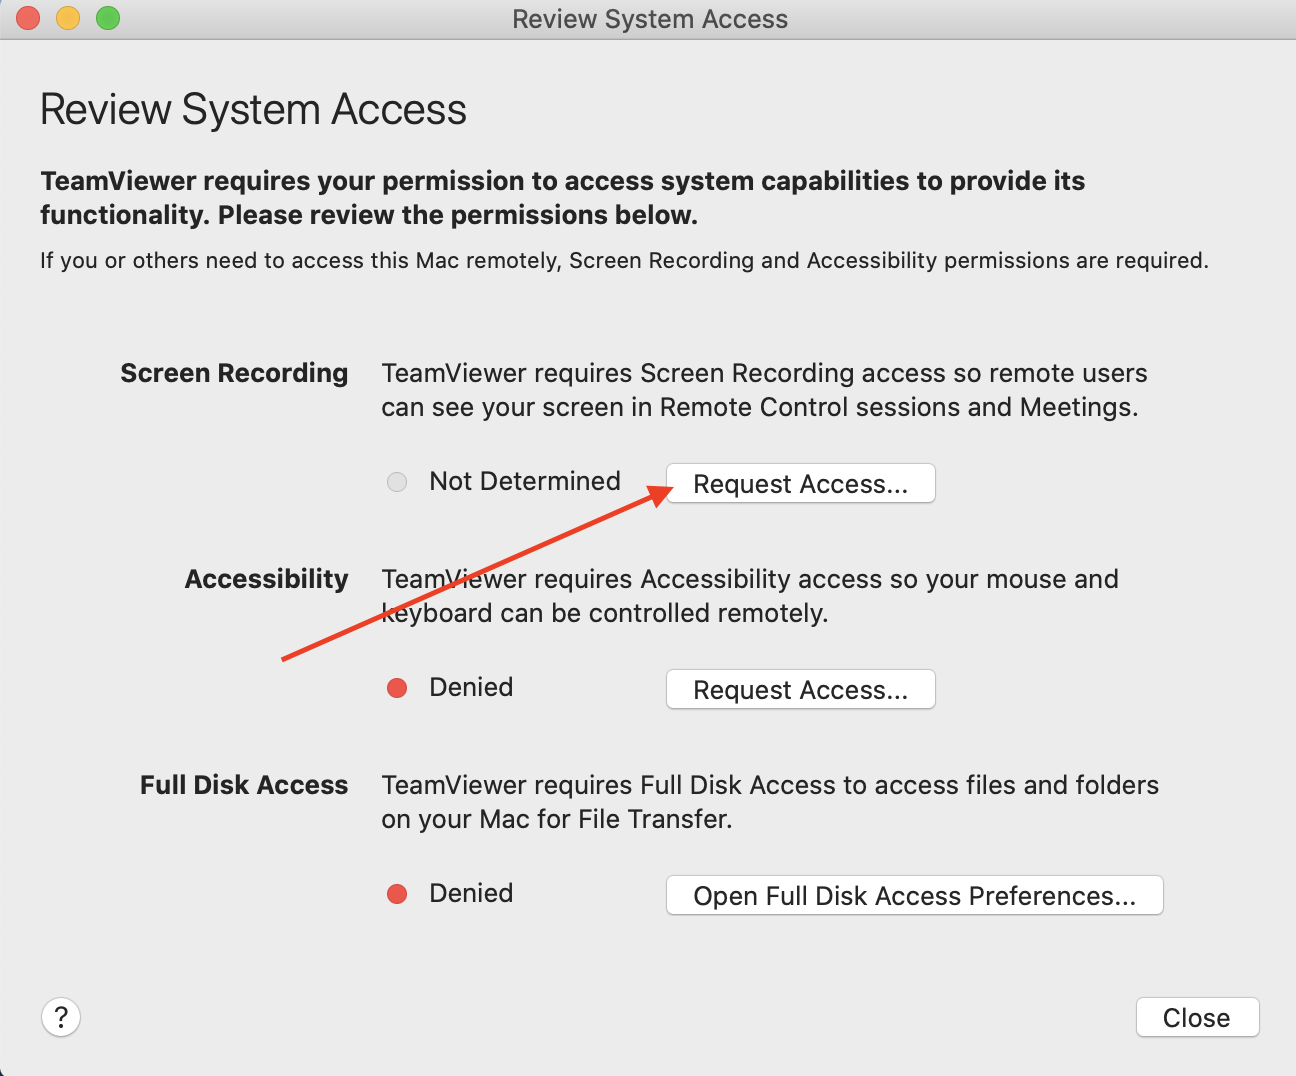The image size is (1296, 1076).
Task: Click the red Denied indicator under Full Disk Access
Action: click(397, 894)
